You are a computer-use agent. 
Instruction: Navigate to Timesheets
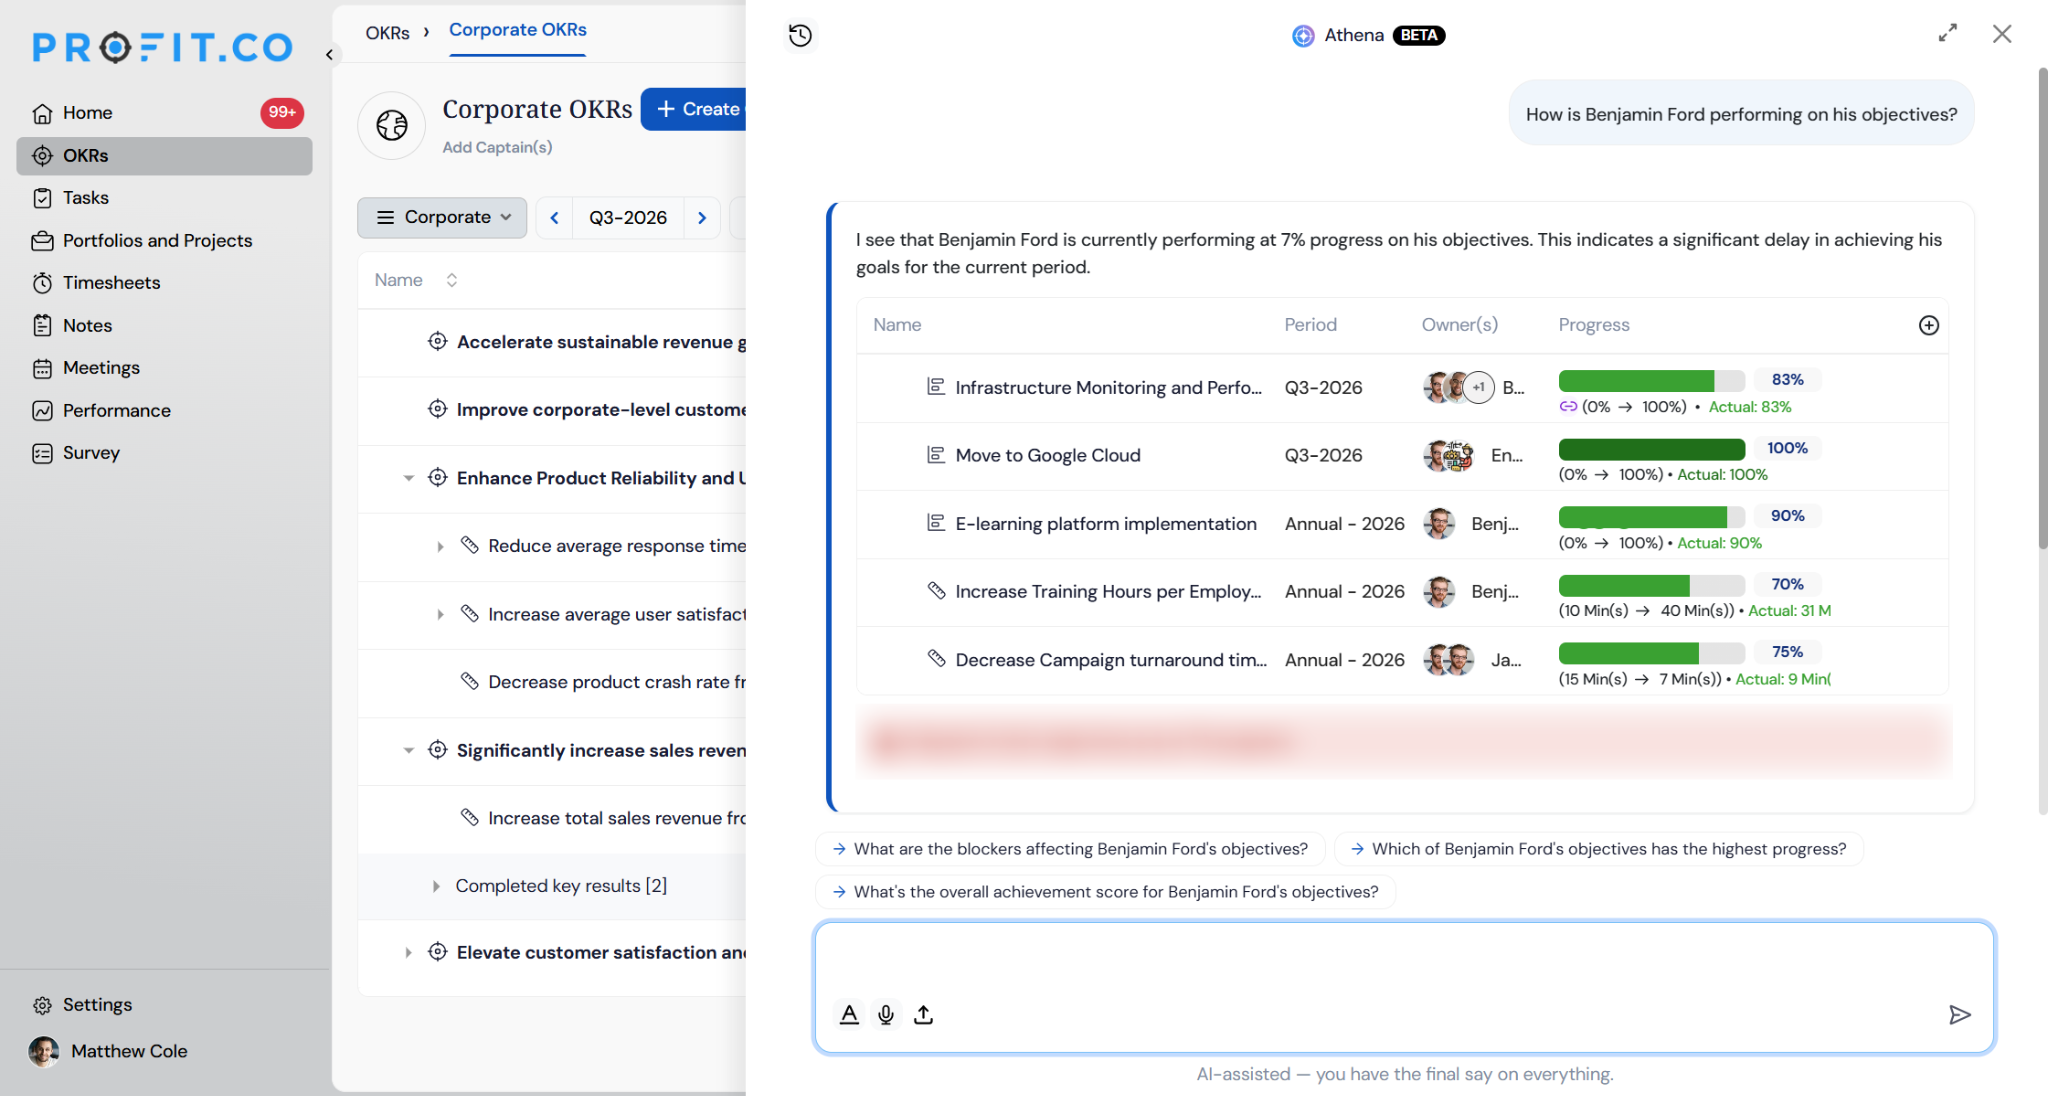click(x=111, y=283)
